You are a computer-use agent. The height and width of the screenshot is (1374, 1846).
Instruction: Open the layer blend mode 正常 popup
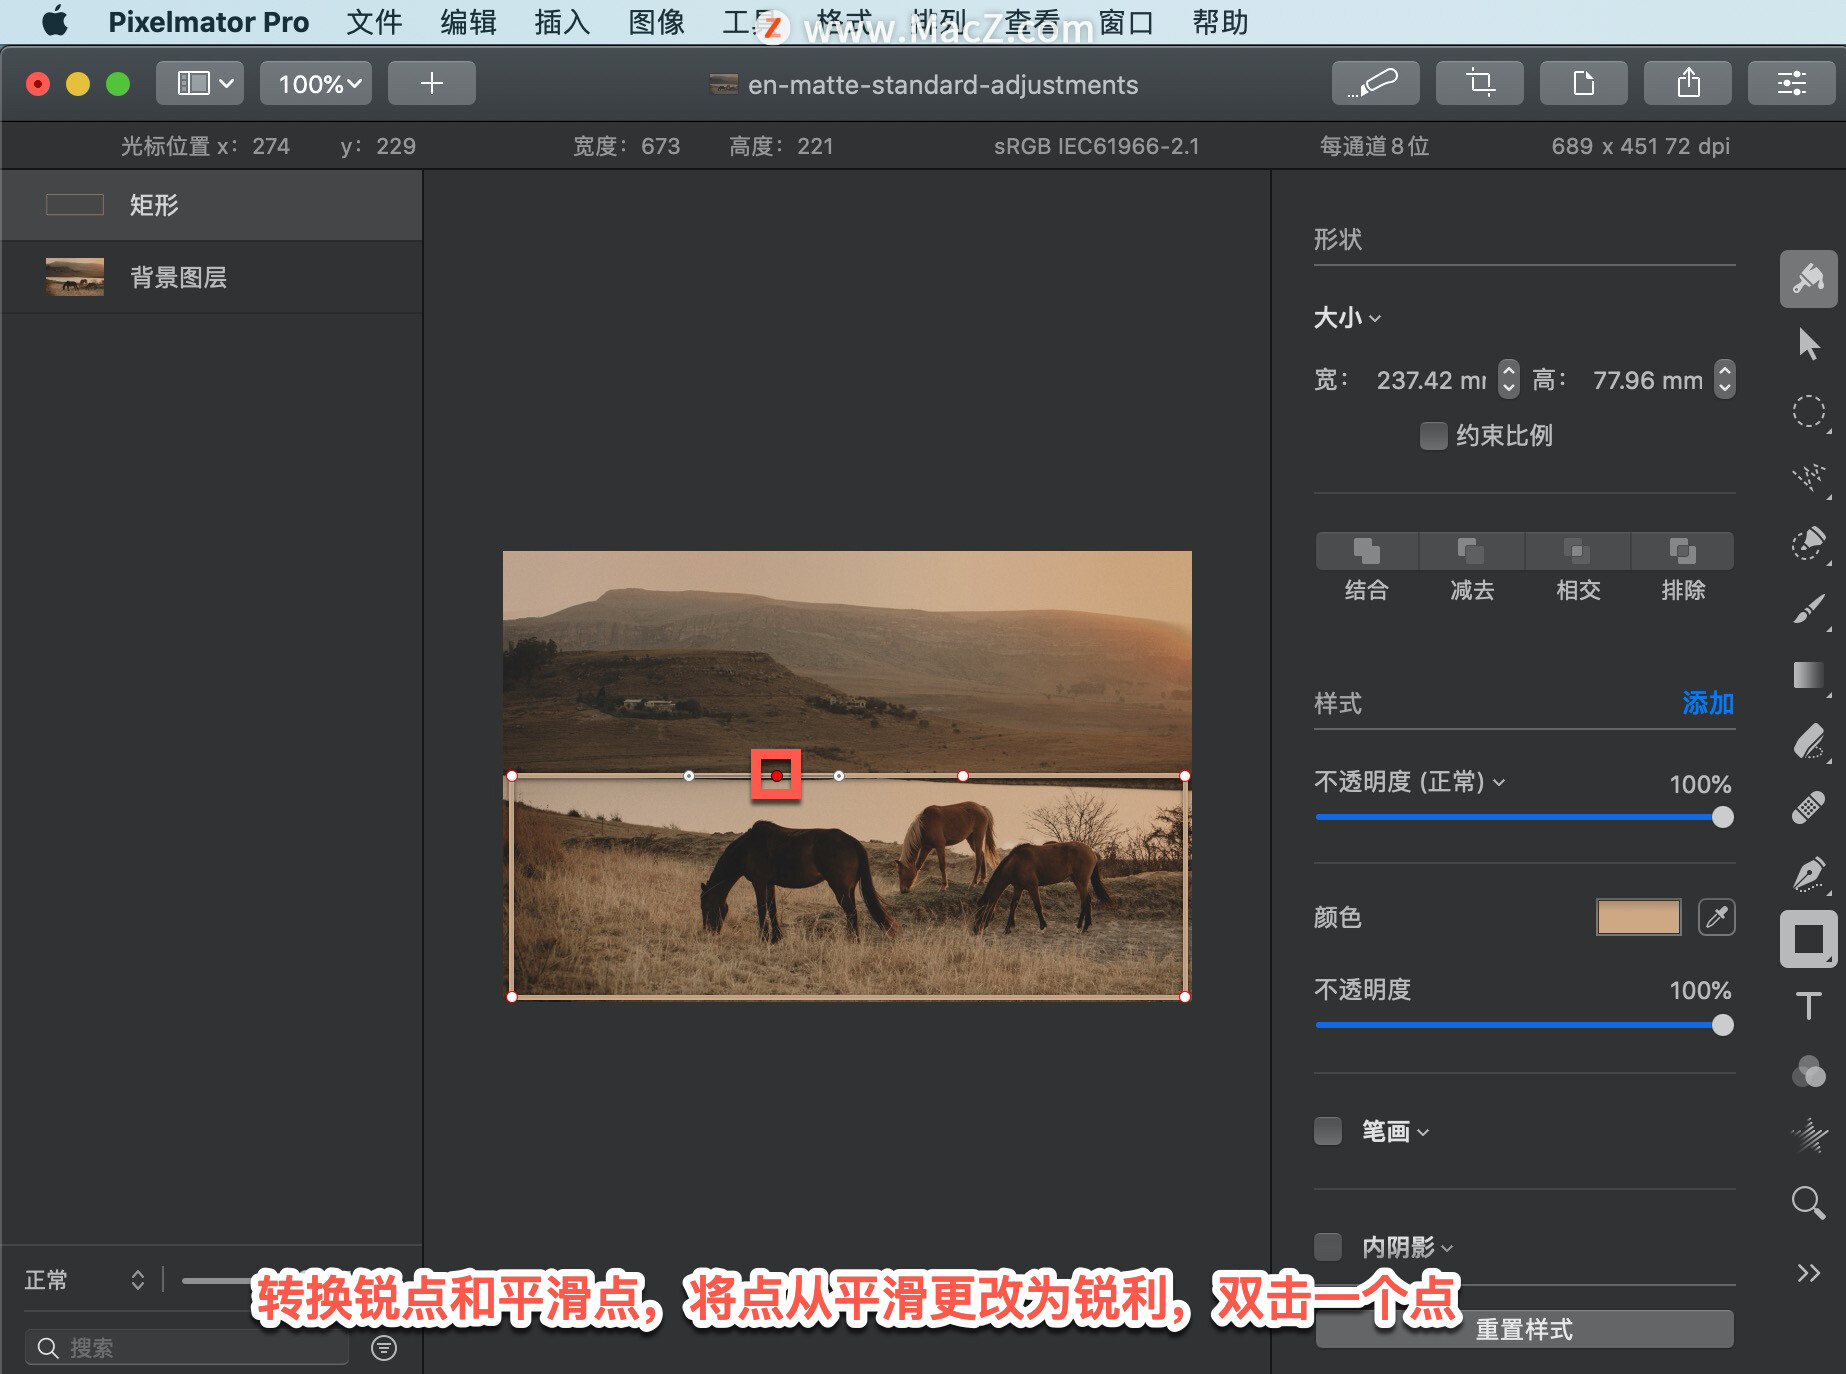tap(85, 1280)
